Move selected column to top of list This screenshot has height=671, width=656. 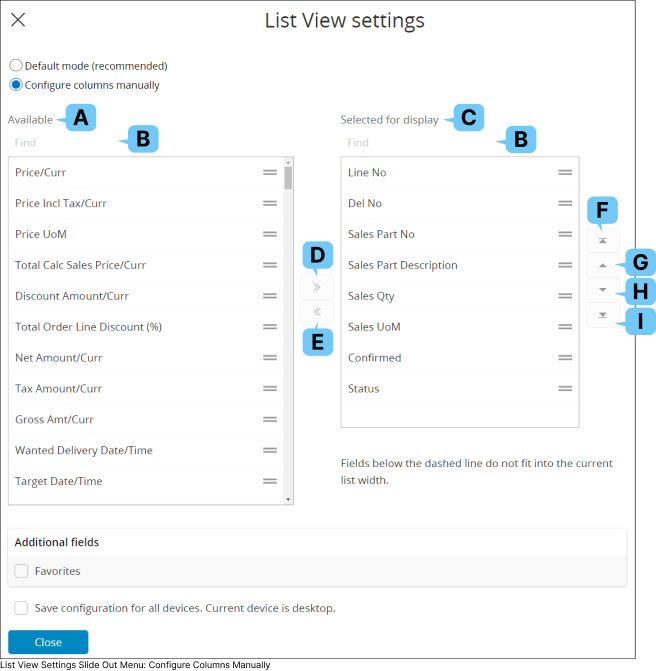click(602, 241)
